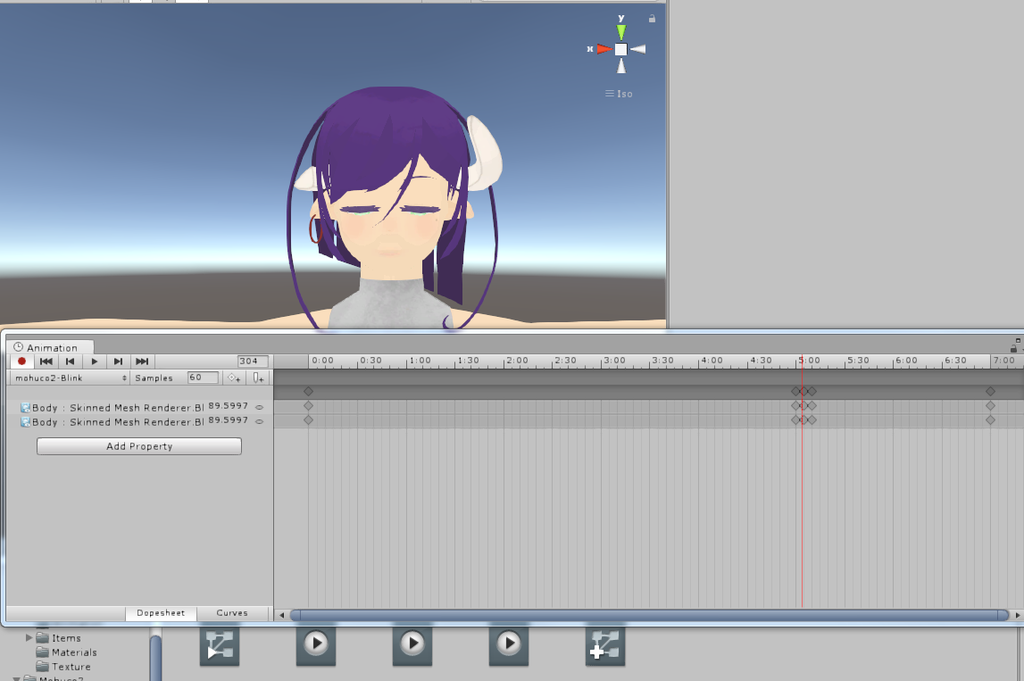Click the clock icon on the Animation tab
Image resolution: width=1024 pixels, height=681 pixels.
tap(18, 347)
